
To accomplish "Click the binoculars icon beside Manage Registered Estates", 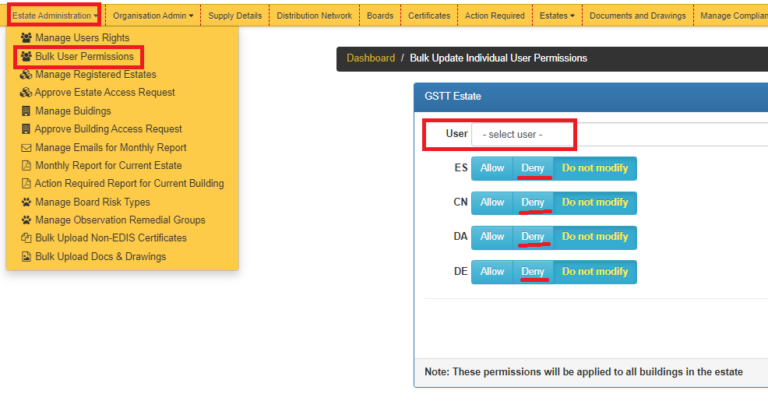I will (26, 75).
